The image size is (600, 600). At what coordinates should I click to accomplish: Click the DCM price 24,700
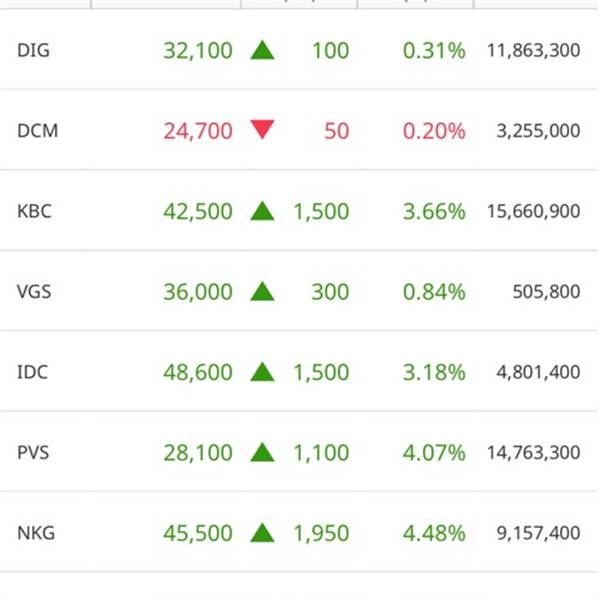198,131
